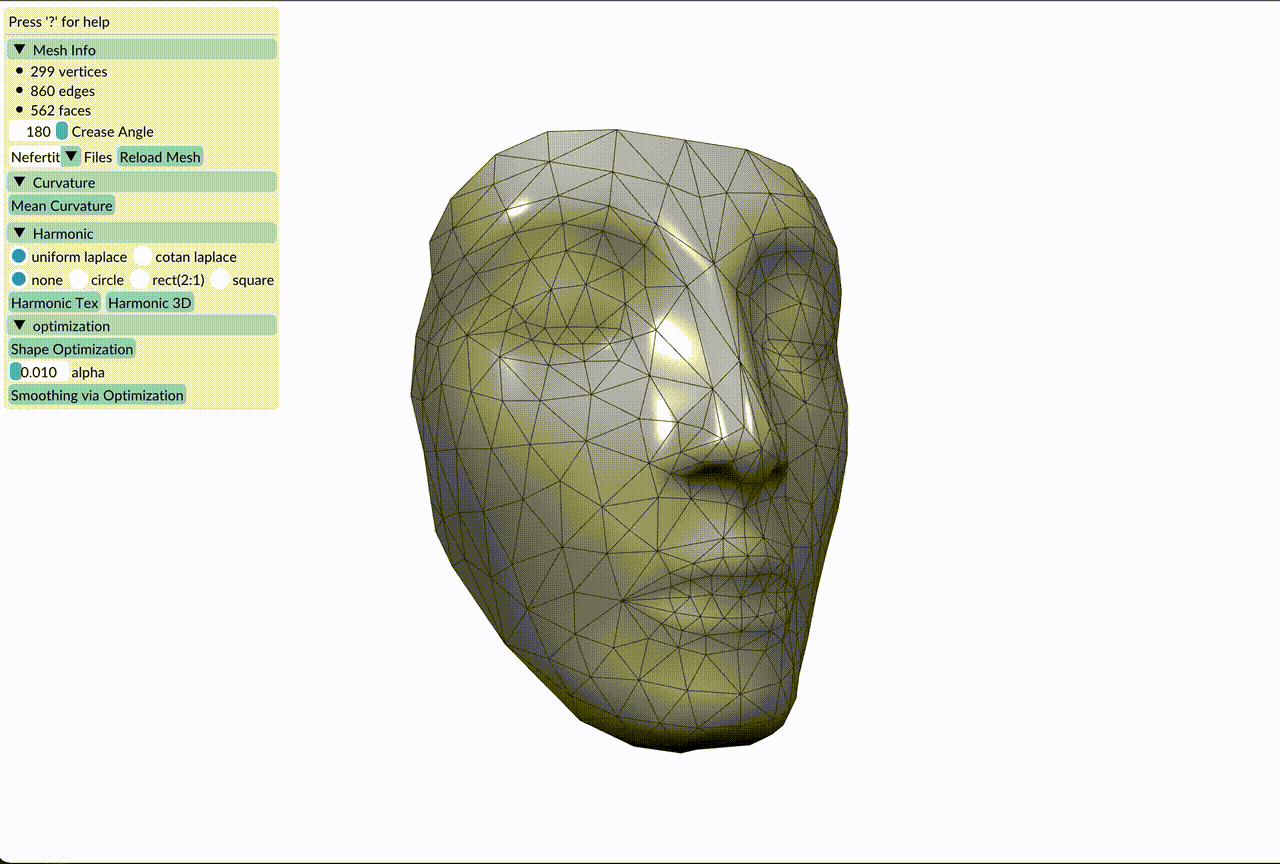1280x864 pixels.
Task: Click the "Press '?' for help" text
Action: click(60, 22)
